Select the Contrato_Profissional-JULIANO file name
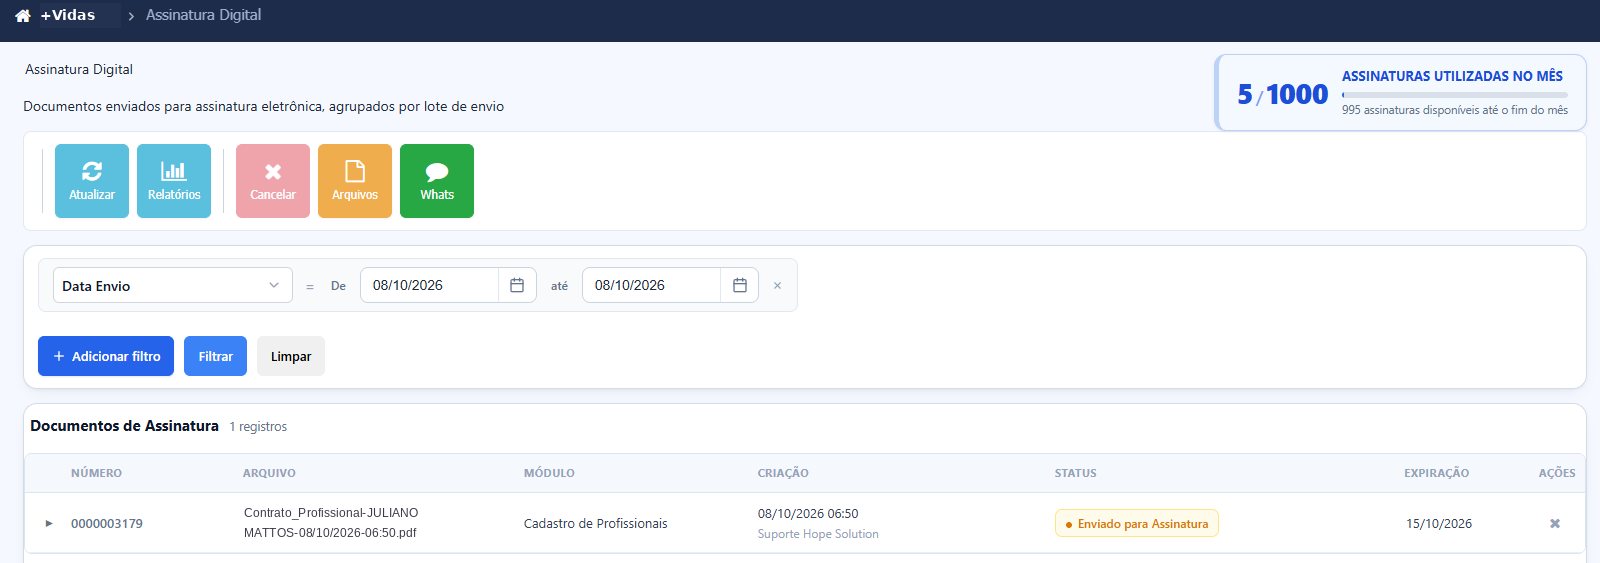 (331, 523)
